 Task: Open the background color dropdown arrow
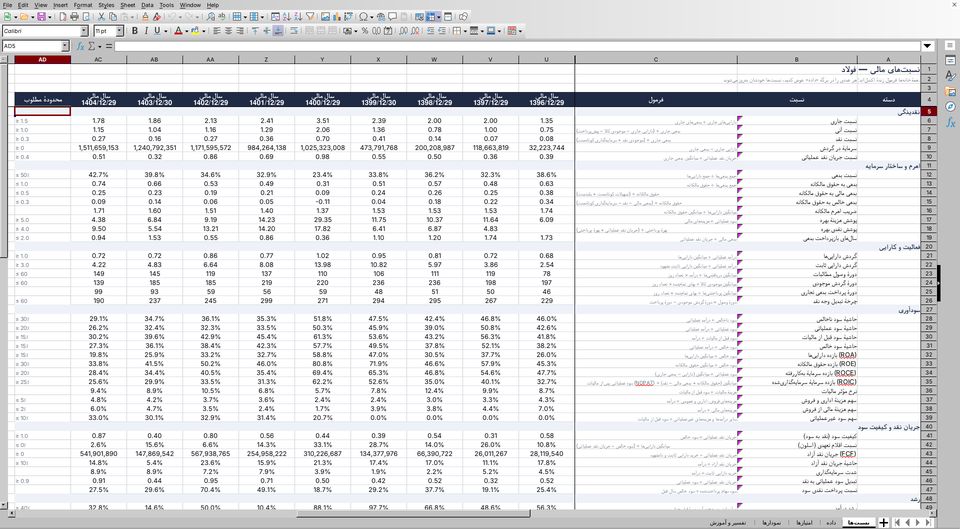pos(204,31)
